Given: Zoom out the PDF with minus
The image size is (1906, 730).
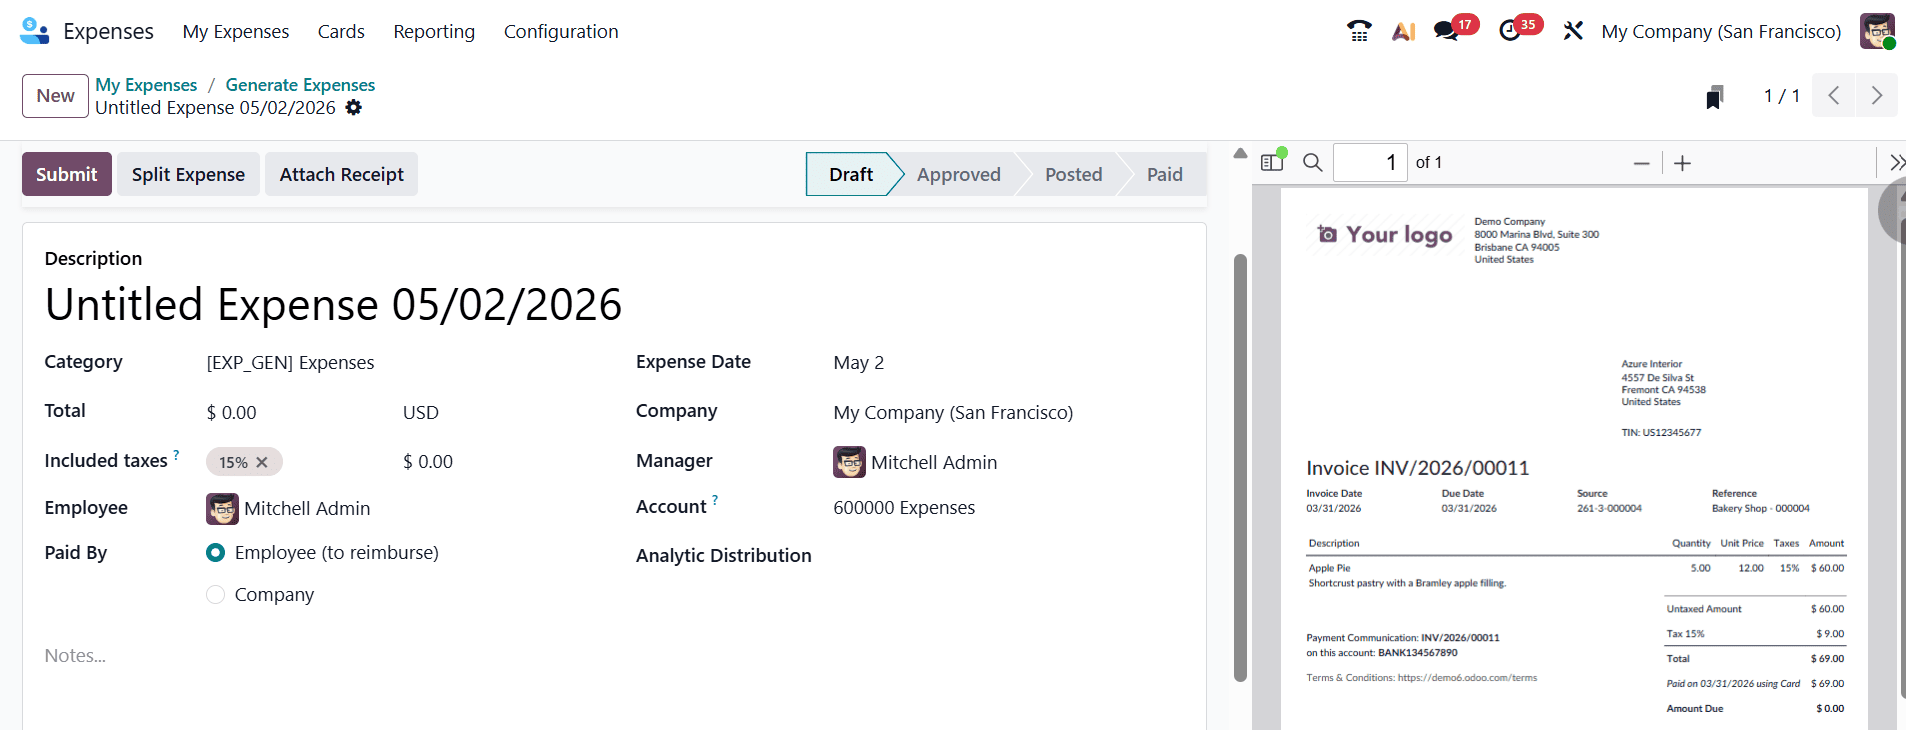Looking at the screenshot, I should 1641,163.
